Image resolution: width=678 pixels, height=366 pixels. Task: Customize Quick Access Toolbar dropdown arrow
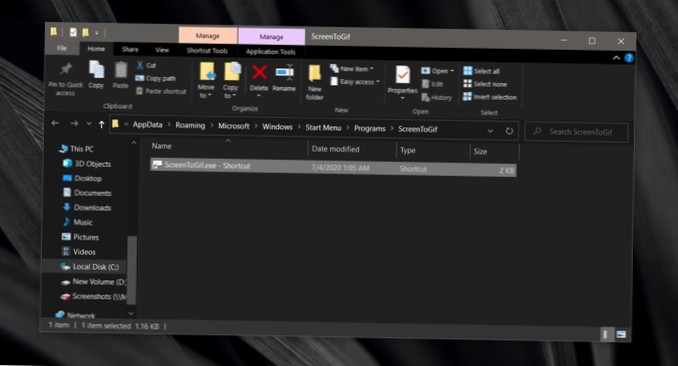point(96,33)
